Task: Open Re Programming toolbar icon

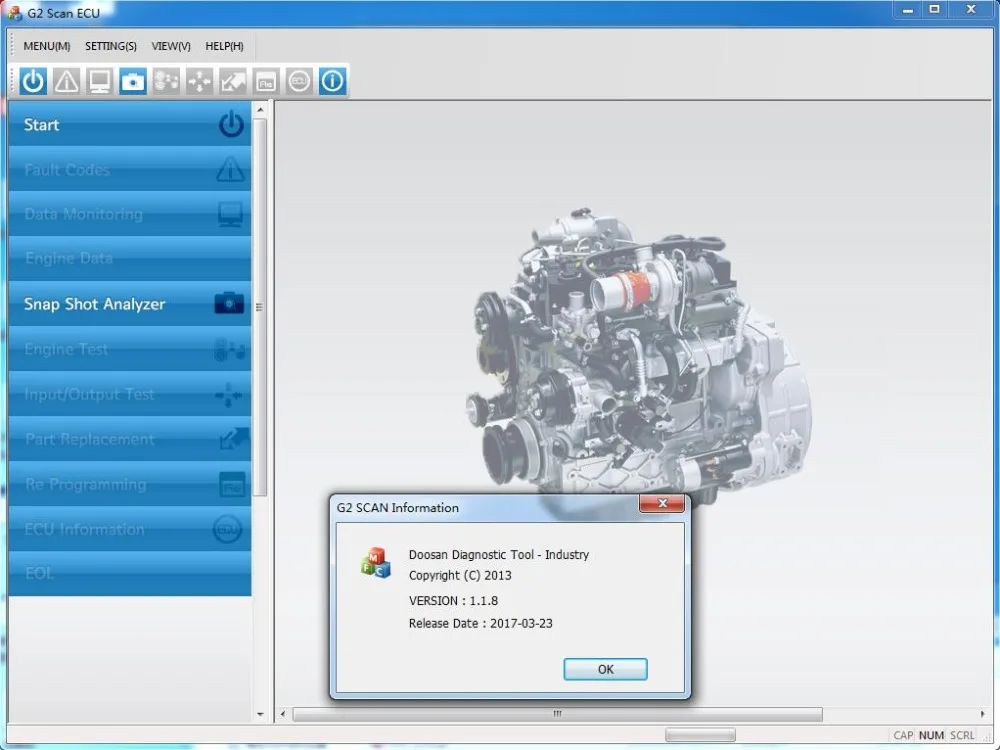Action: [x=266, y=81]
